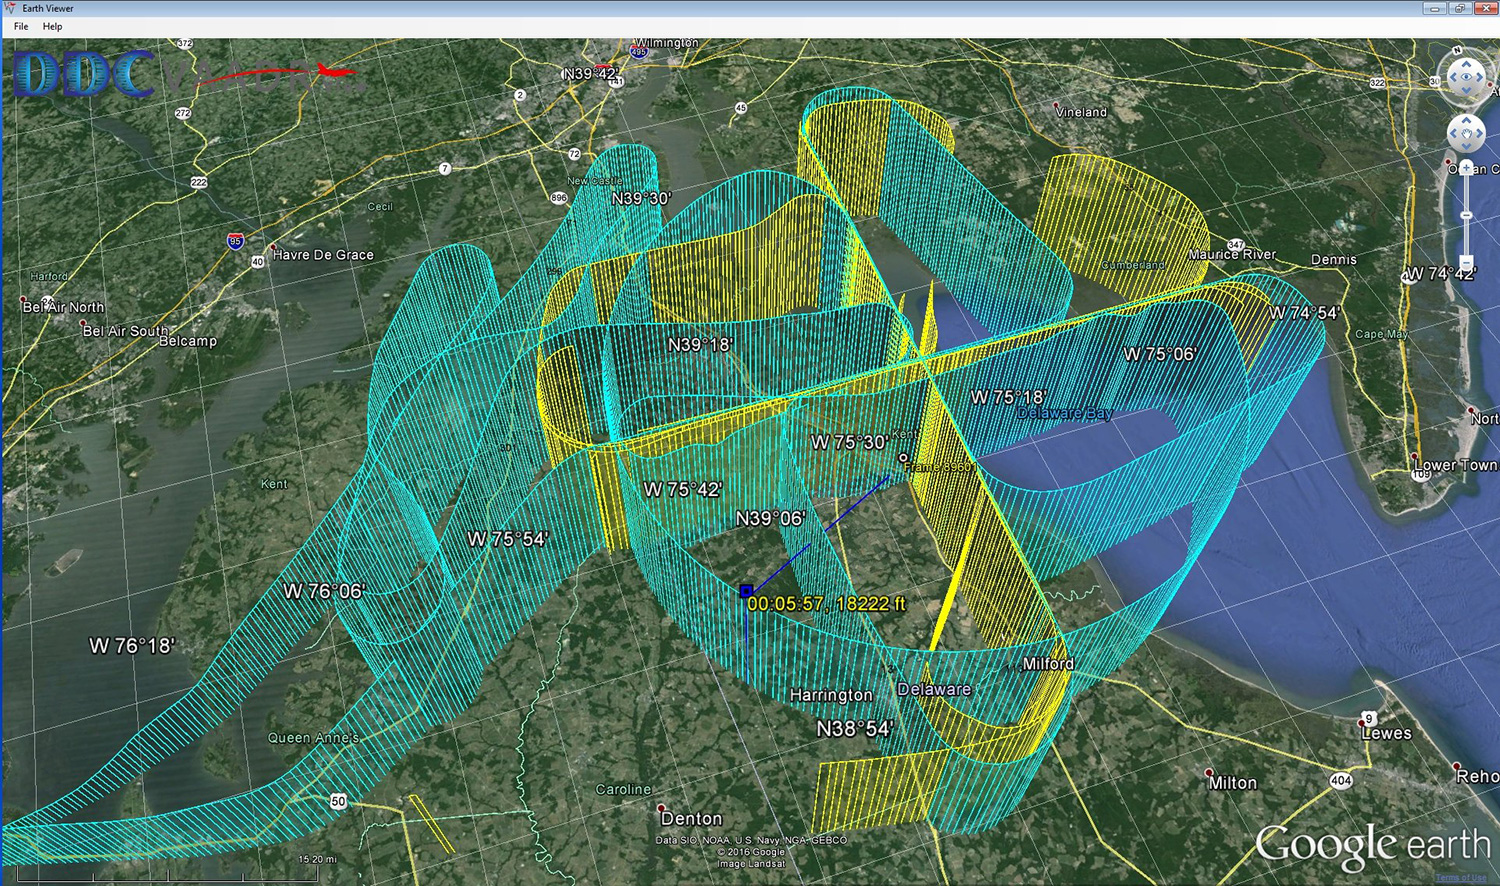The width and height of the screenshot is (1500, 886).
Task: Click the Earth Viewer title bar app icon
Action: (x=11, y=8)
